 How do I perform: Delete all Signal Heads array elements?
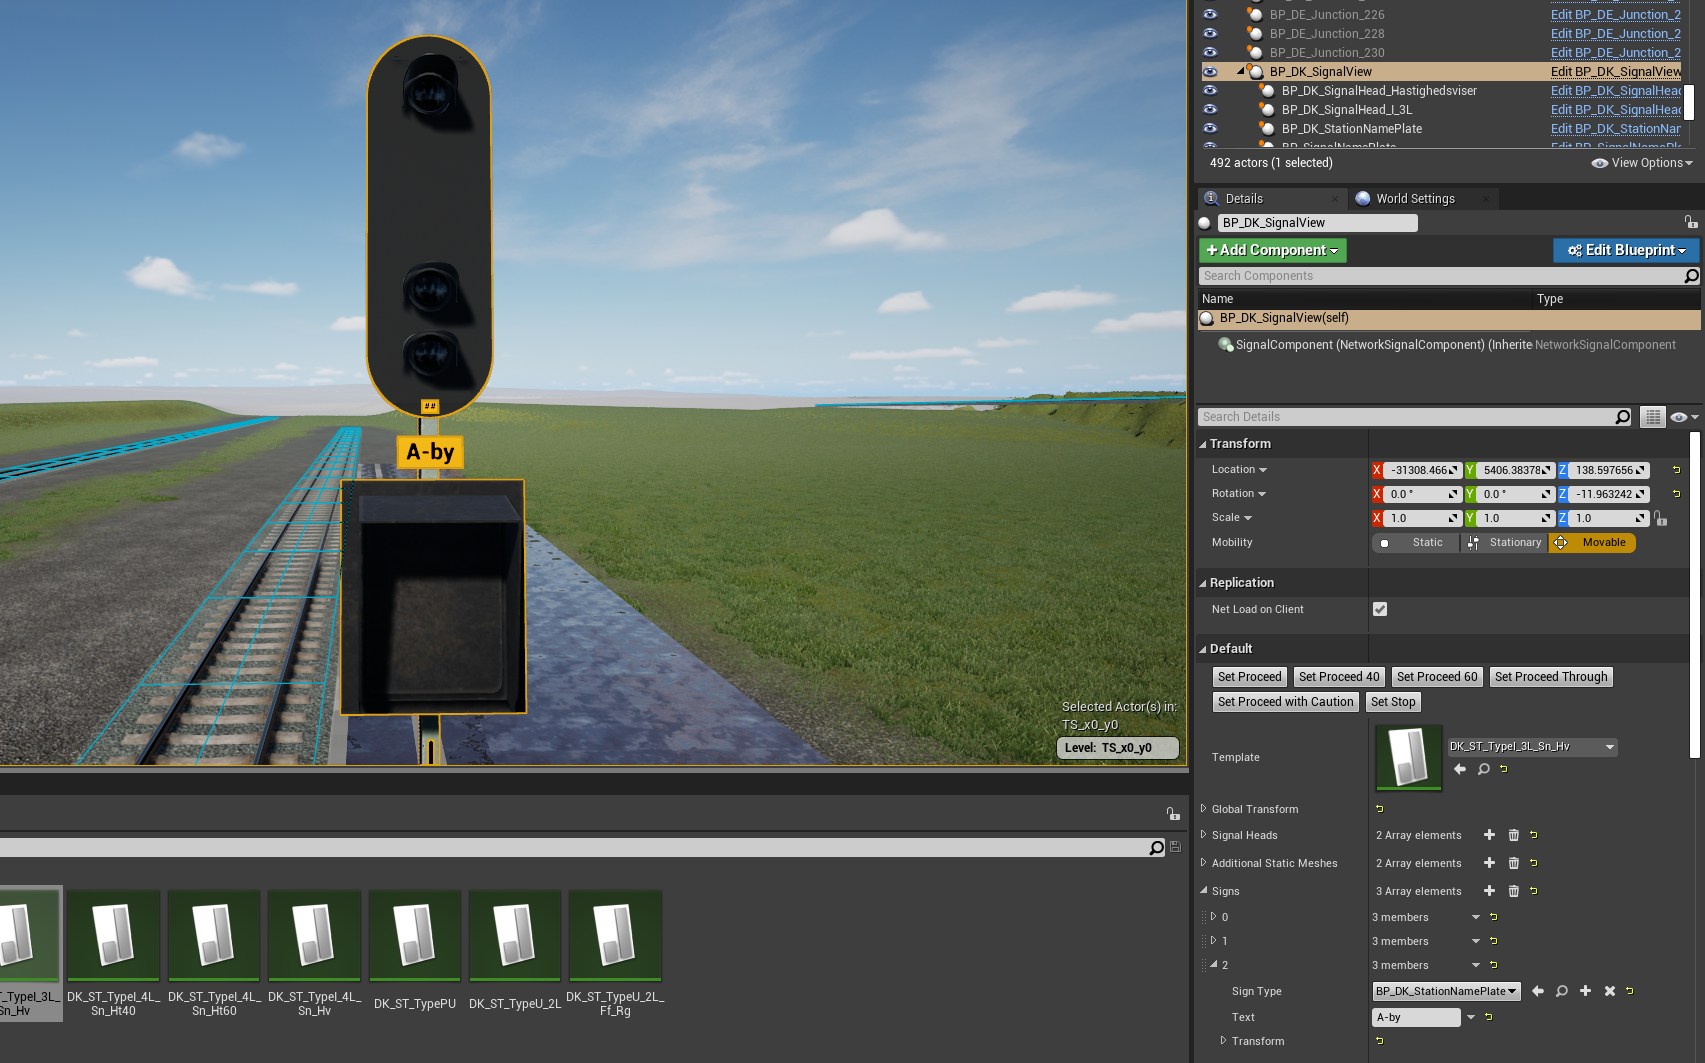[1513, 835]
